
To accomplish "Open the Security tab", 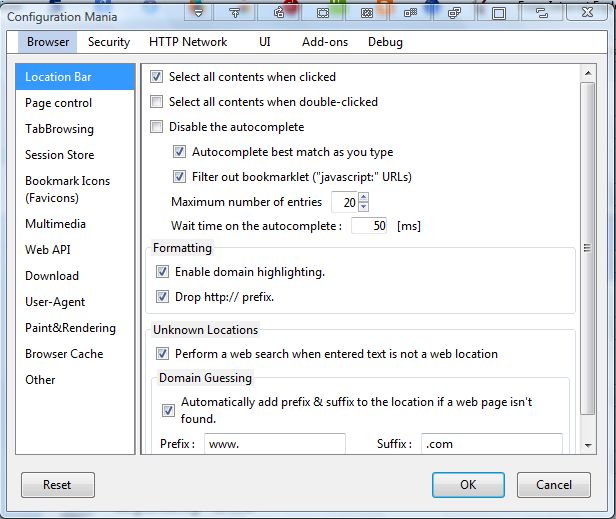I will click(109, 42).
